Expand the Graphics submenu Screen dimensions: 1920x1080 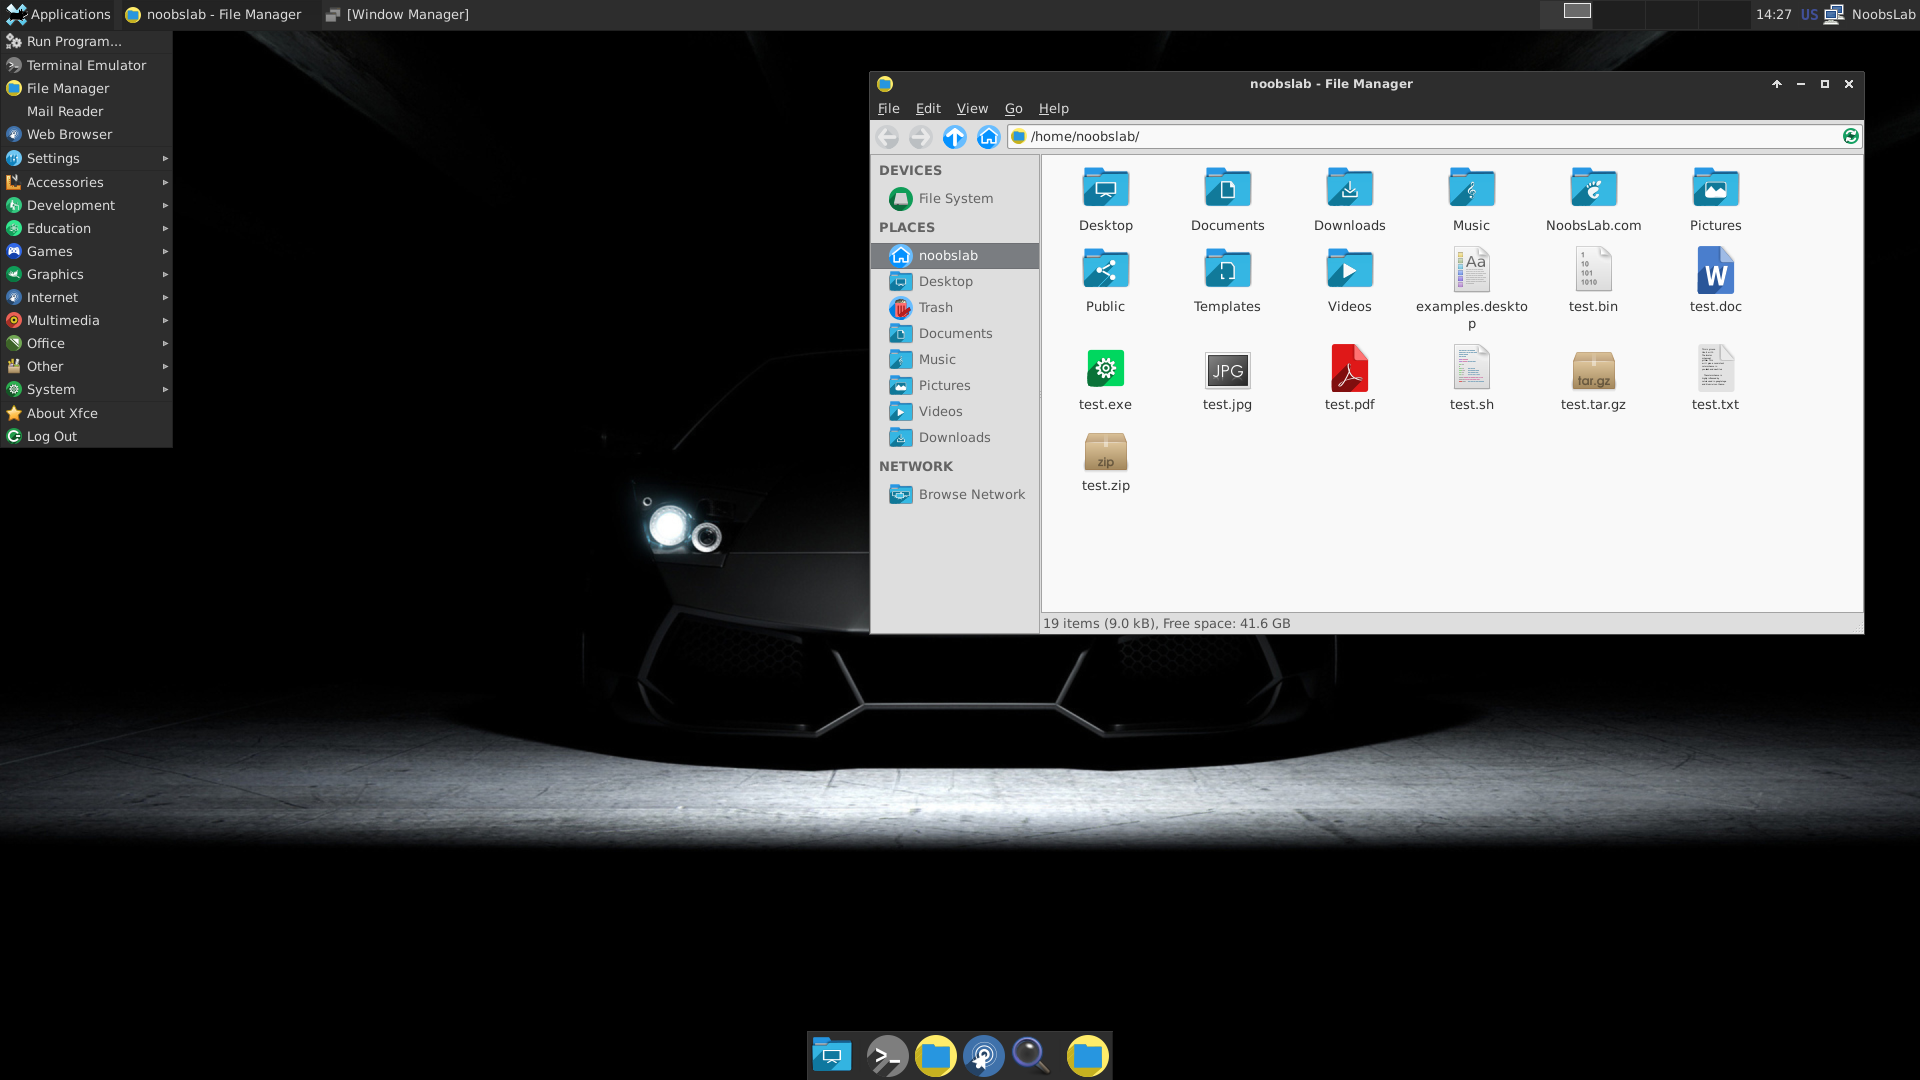pyautogui.click(x=86, y=274)
